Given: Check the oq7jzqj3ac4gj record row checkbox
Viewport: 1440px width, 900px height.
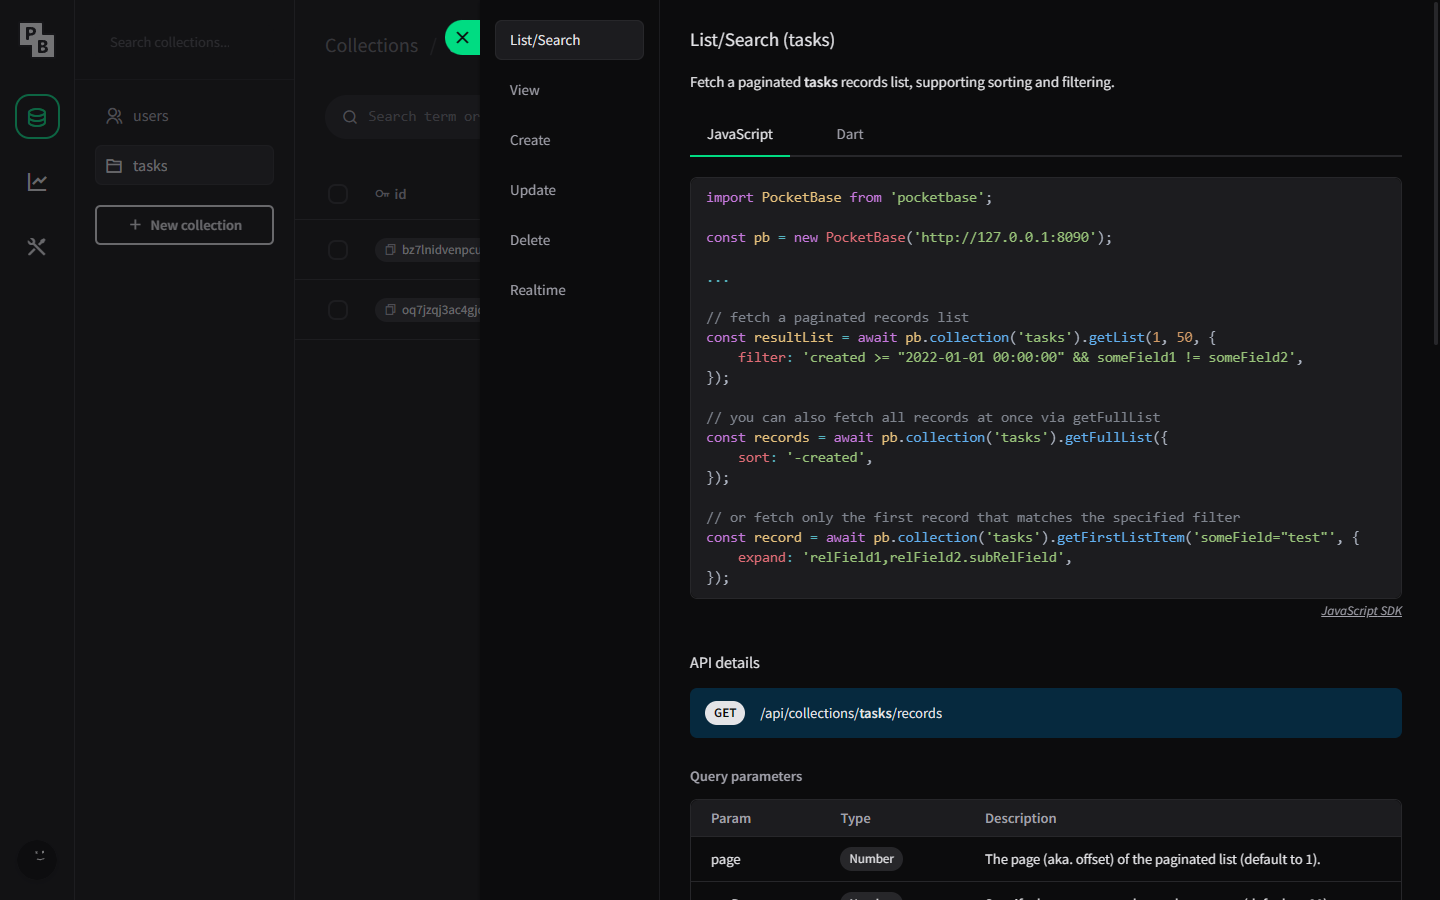Looking at the screenshot, I should [x=338, y=309].
